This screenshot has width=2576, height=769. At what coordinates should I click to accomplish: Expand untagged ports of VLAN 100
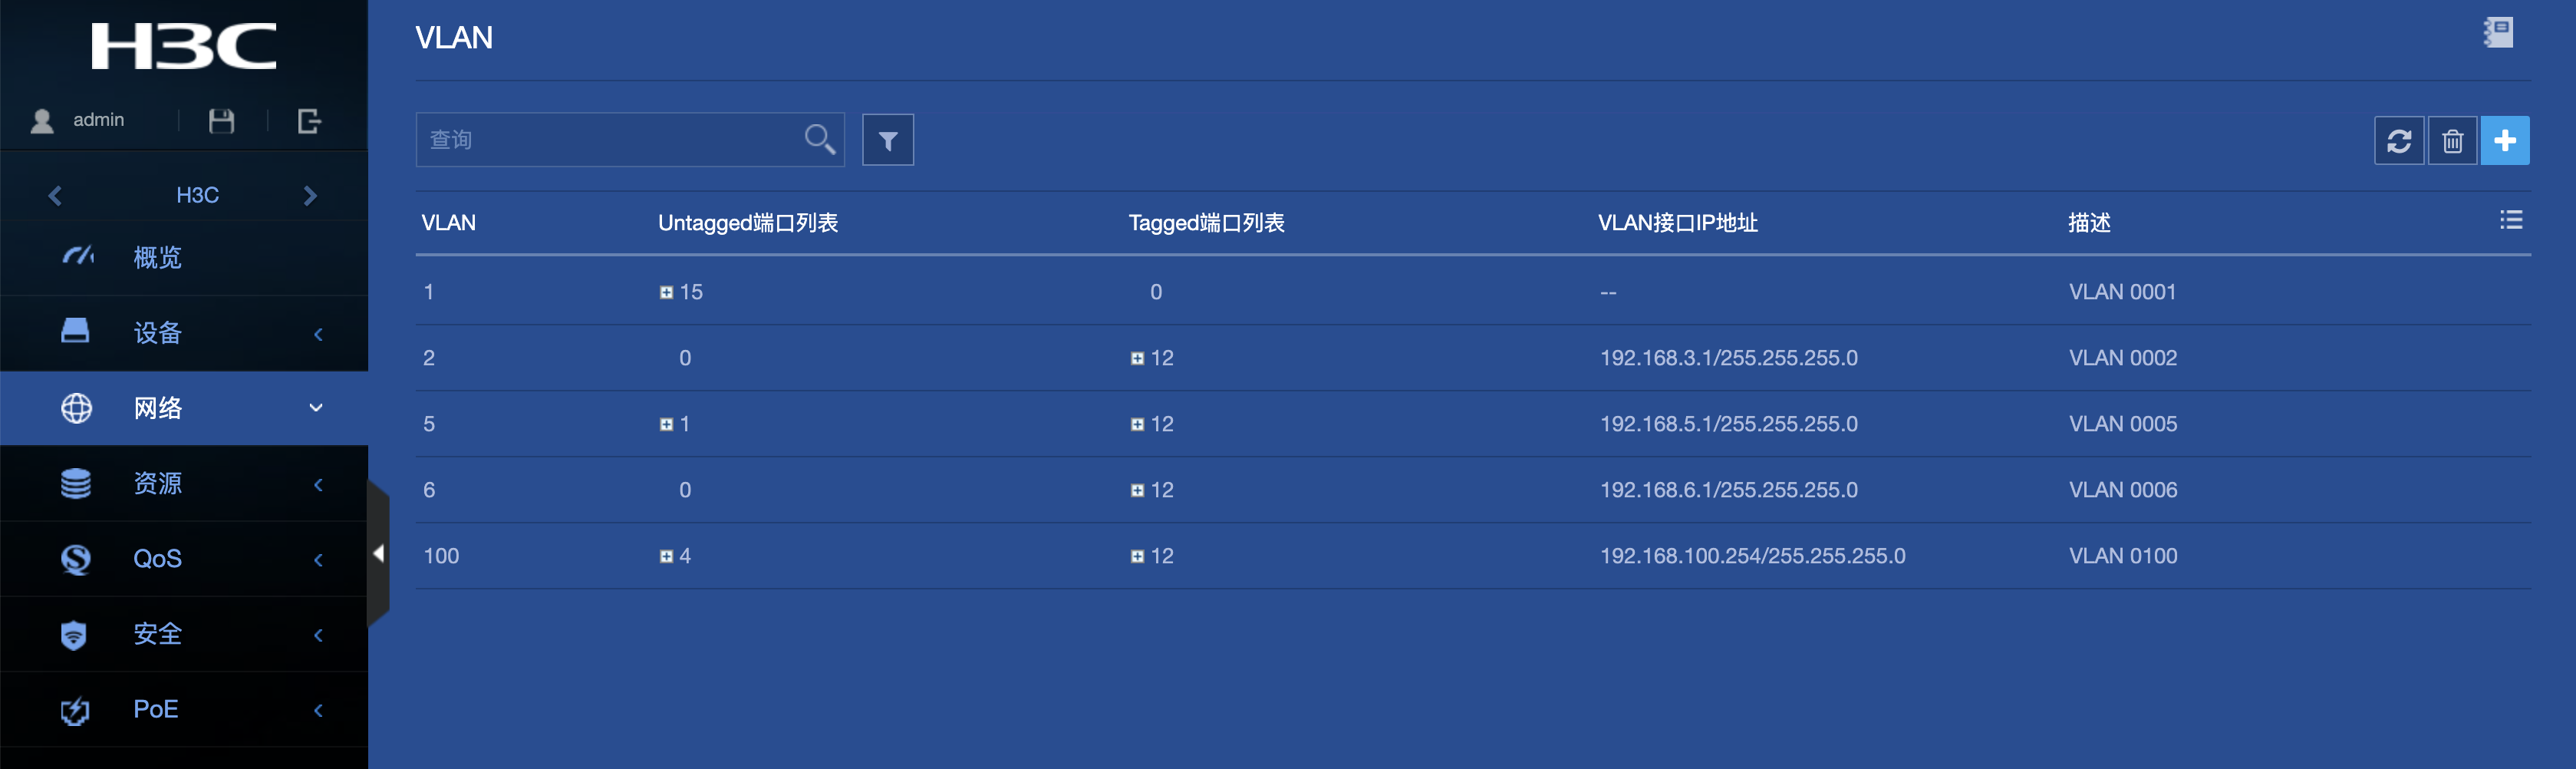coord(666,556)
